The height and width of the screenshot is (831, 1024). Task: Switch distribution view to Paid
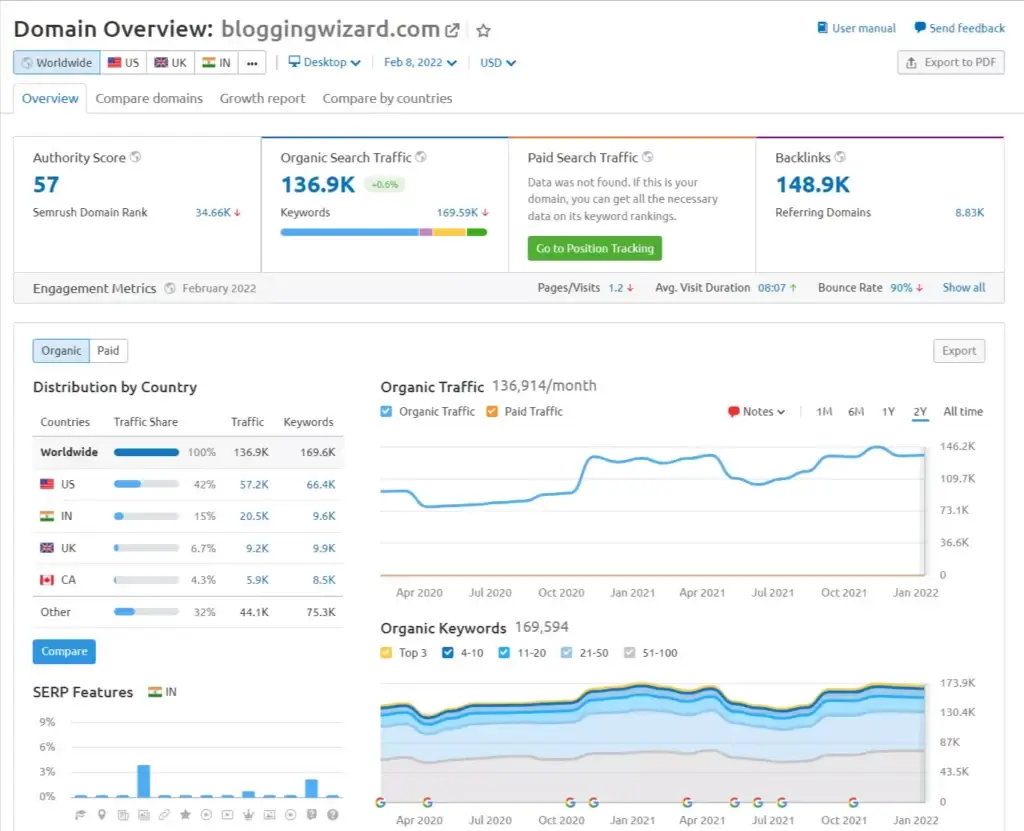pos(108,351)
